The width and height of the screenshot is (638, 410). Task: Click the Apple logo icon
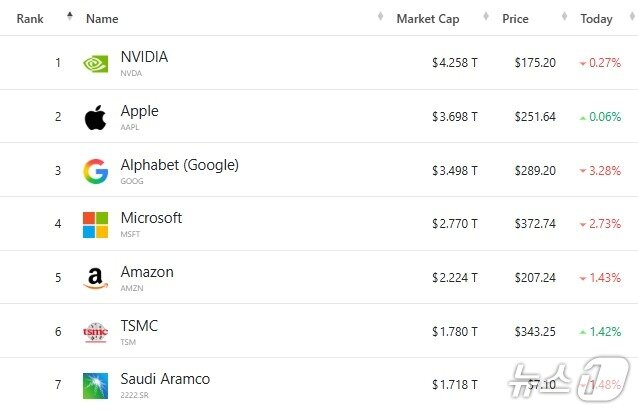click(95, 117)
